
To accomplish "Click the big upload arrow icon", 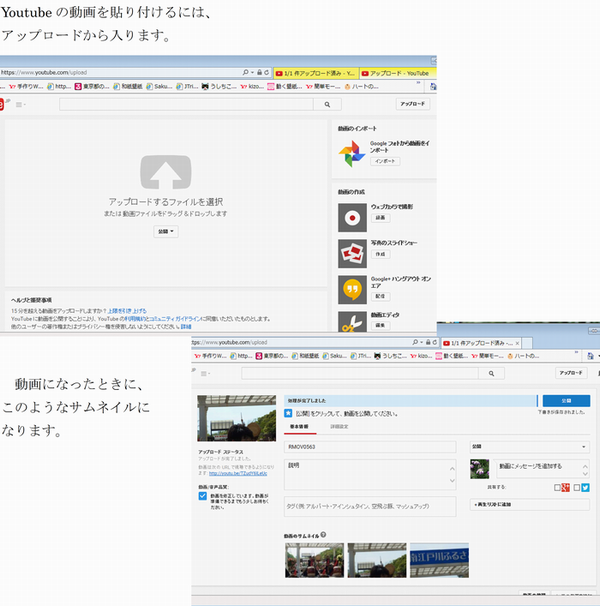I will tap(165, 172).
